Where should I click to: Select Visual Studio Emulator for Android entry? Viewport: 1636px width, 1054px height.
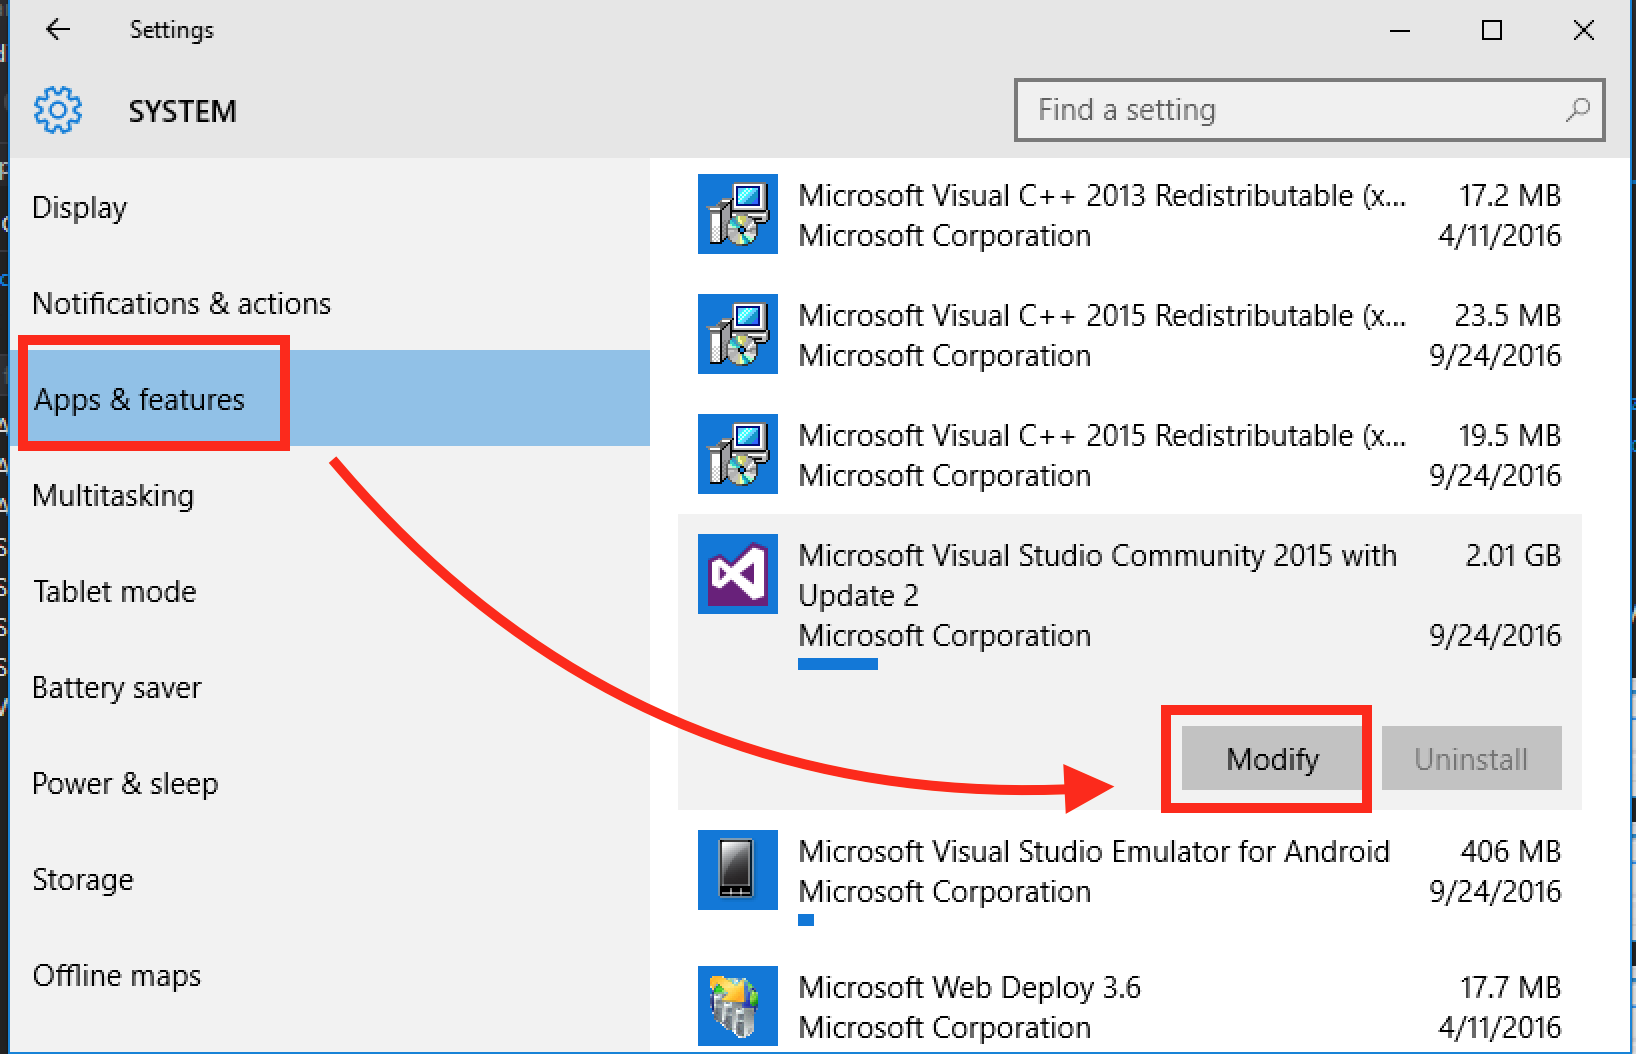point(1130,870)
